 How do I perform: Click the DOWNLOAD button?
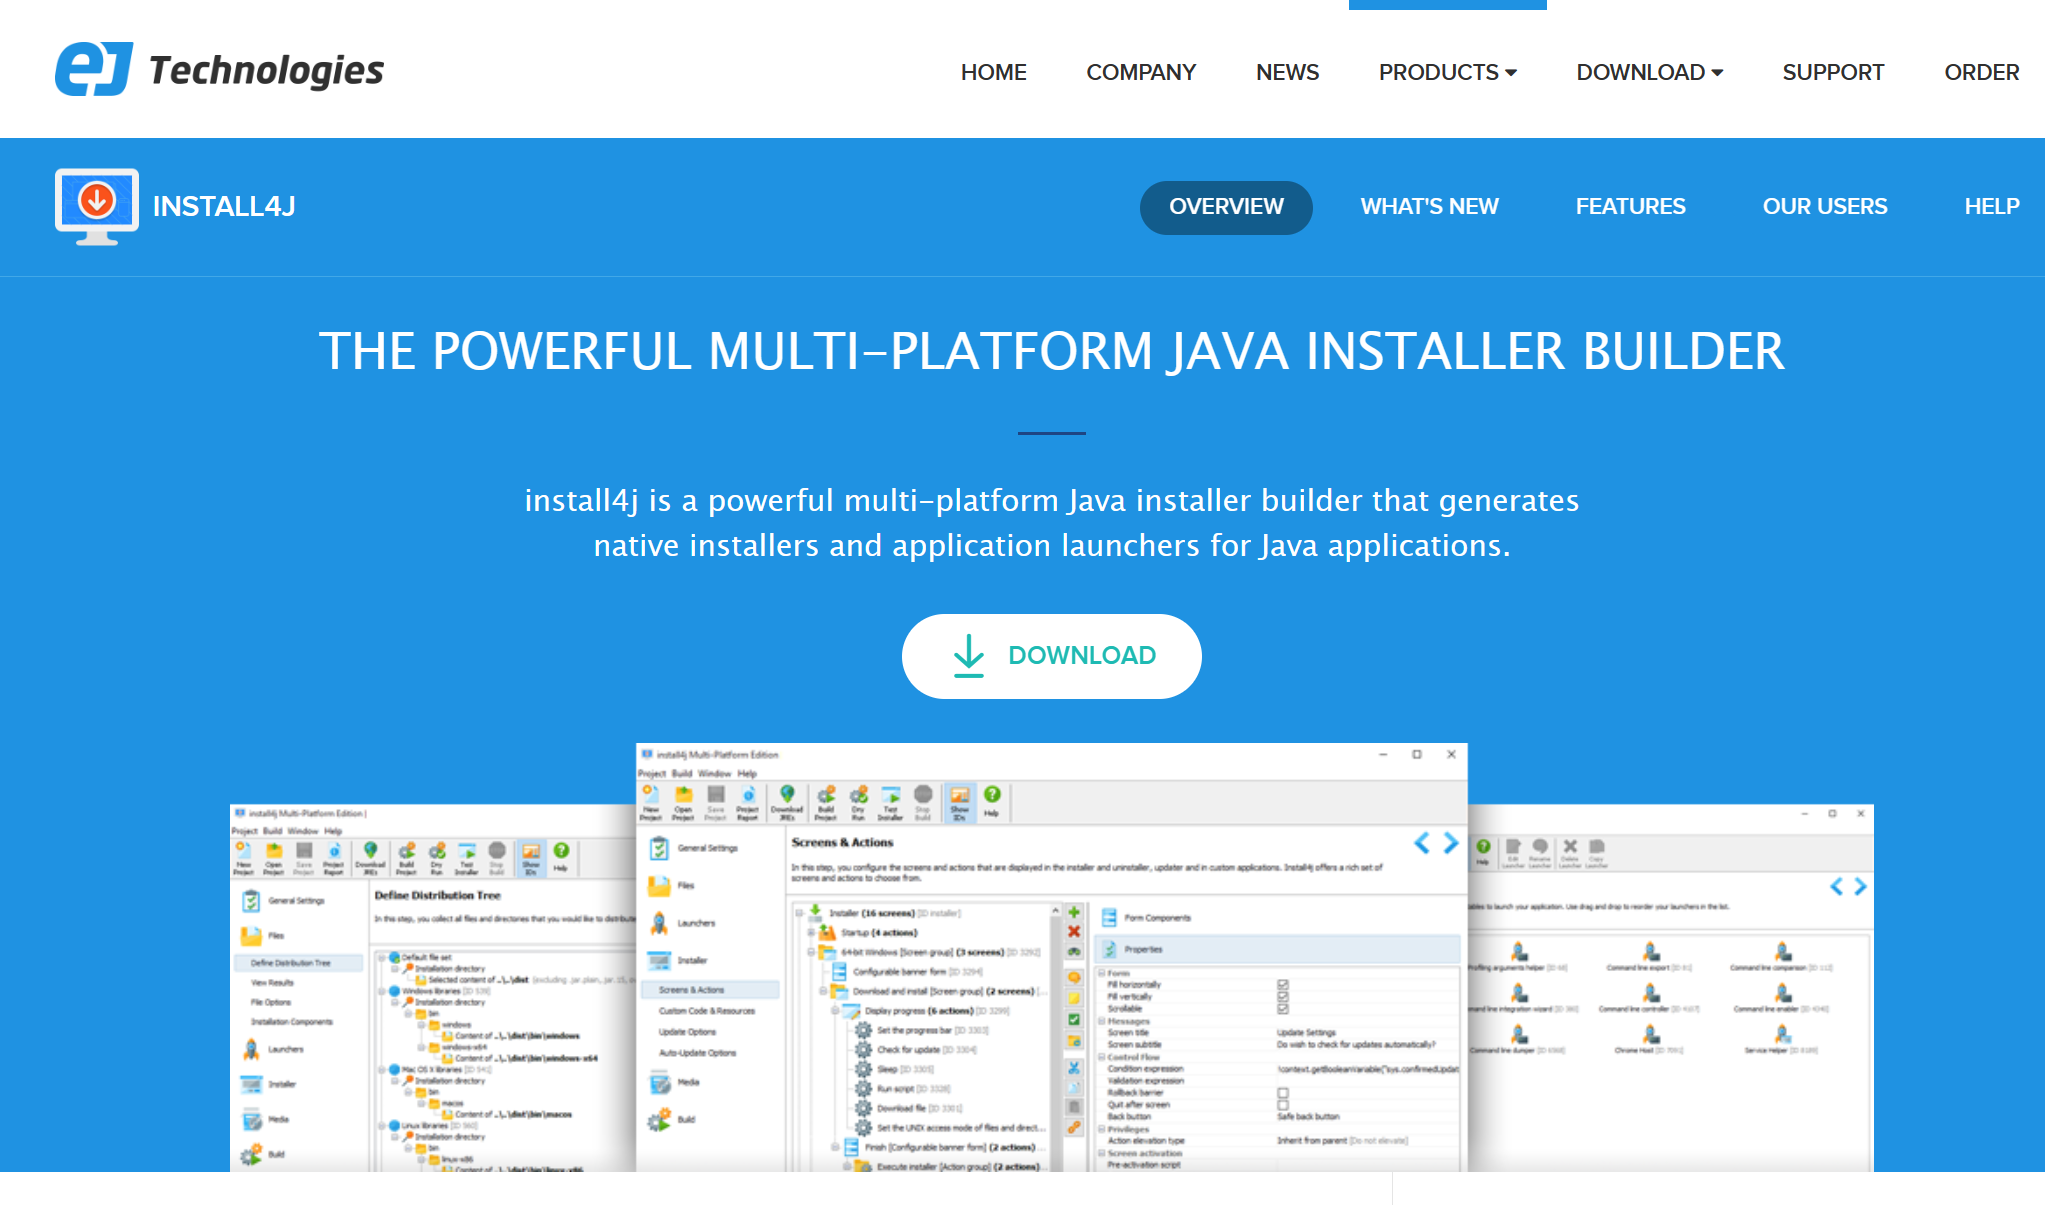click(1053, 656)
